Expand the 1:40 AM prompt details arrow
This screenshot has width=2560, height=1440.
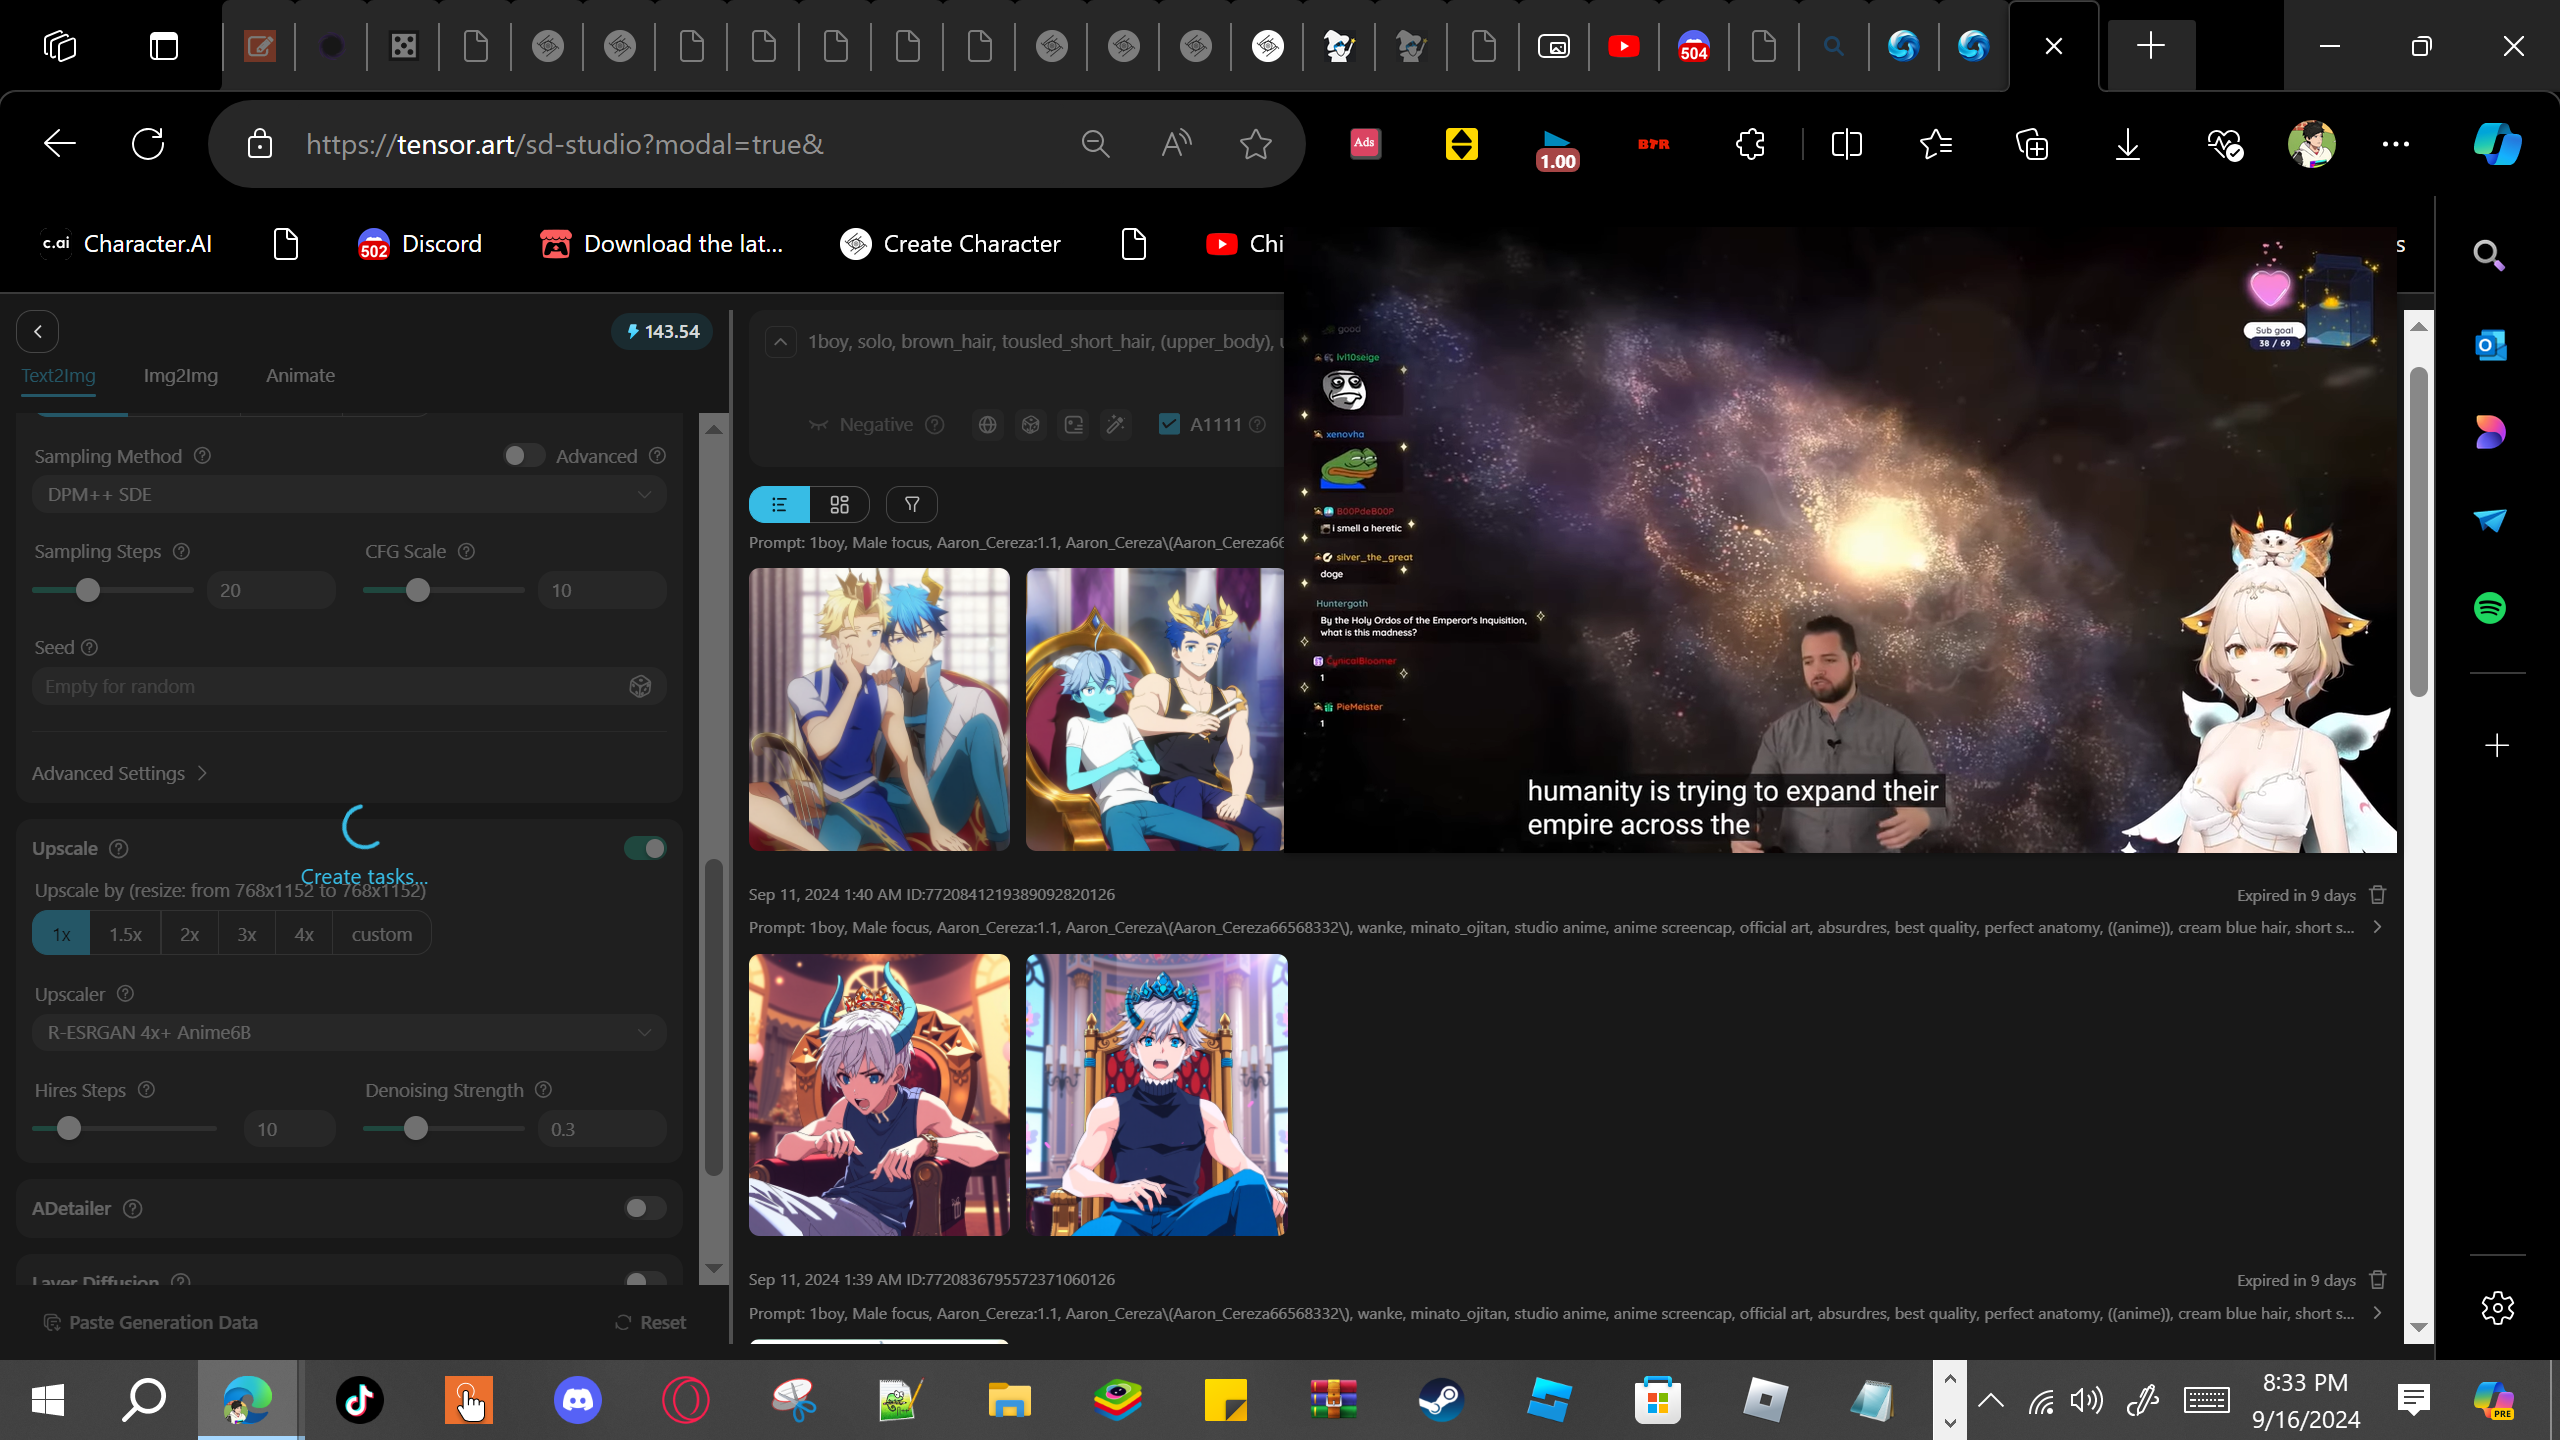(x=2378, y=927)
